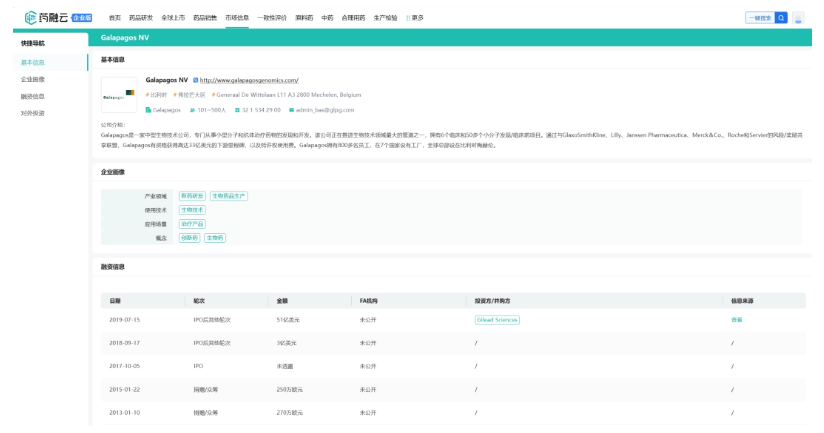
Task: Click the phone icon in company info
Action: (x=239, y=109)
